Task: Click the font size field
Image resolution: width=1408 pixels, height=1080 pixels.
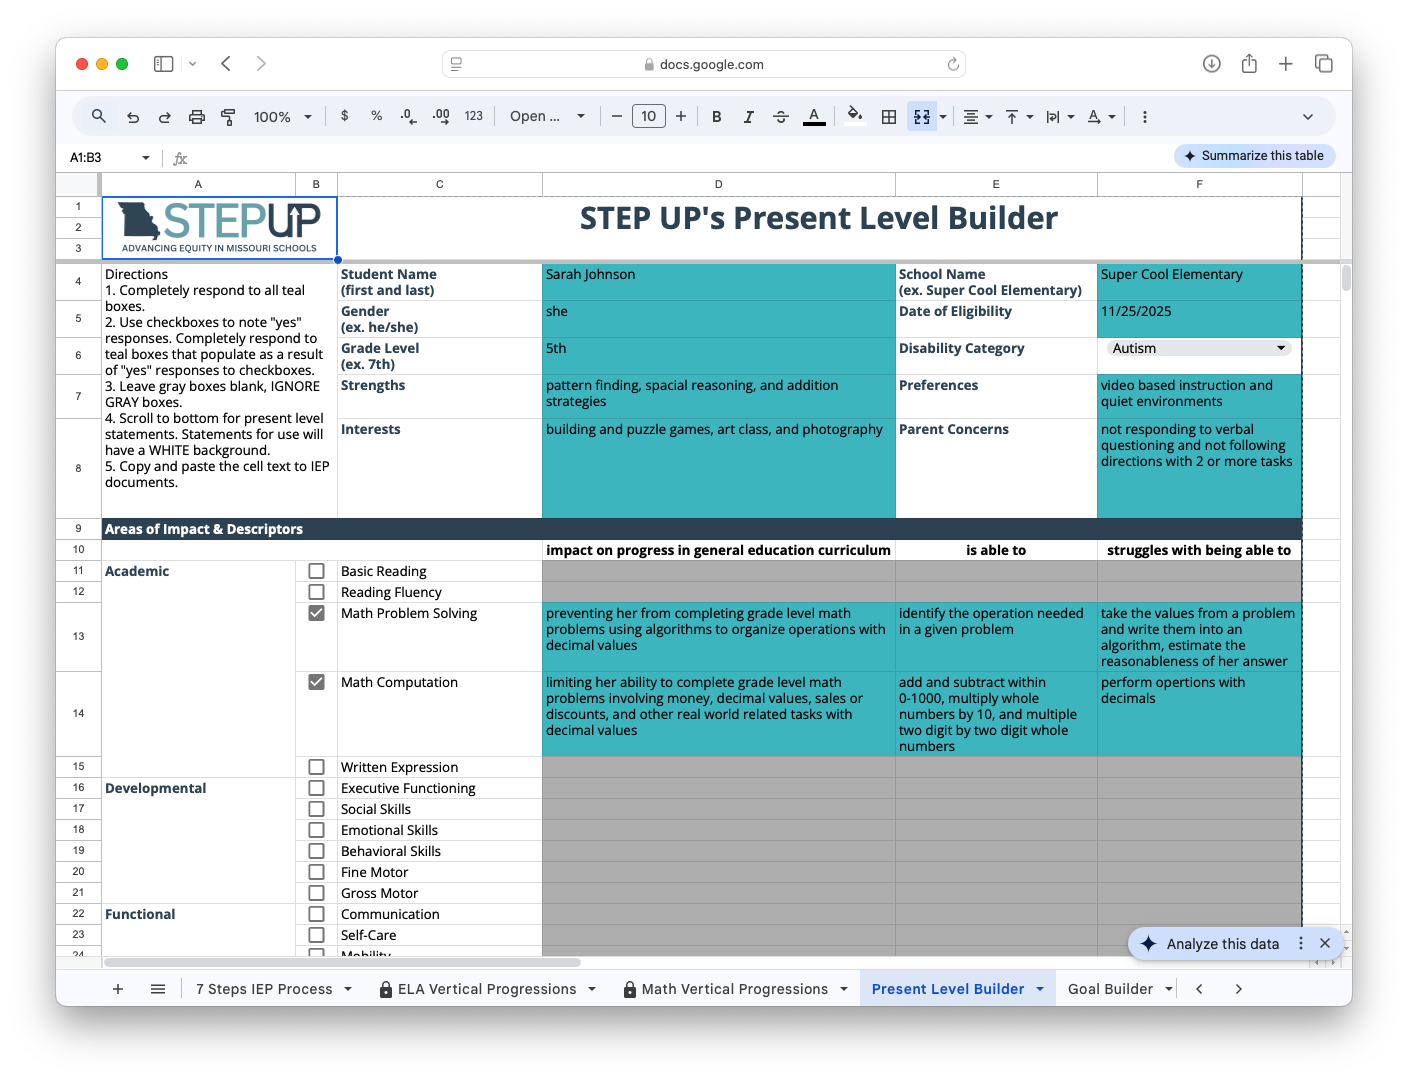Action: click(649, 116)
